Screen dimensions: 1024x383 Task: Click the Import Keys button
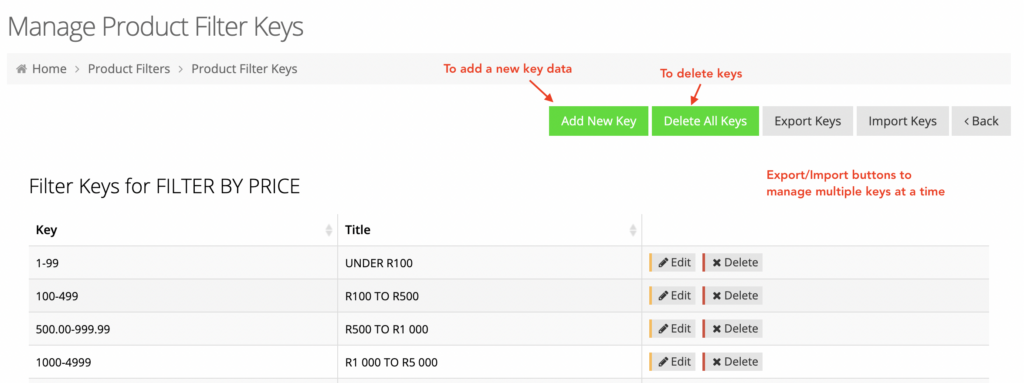click(903, 121)
